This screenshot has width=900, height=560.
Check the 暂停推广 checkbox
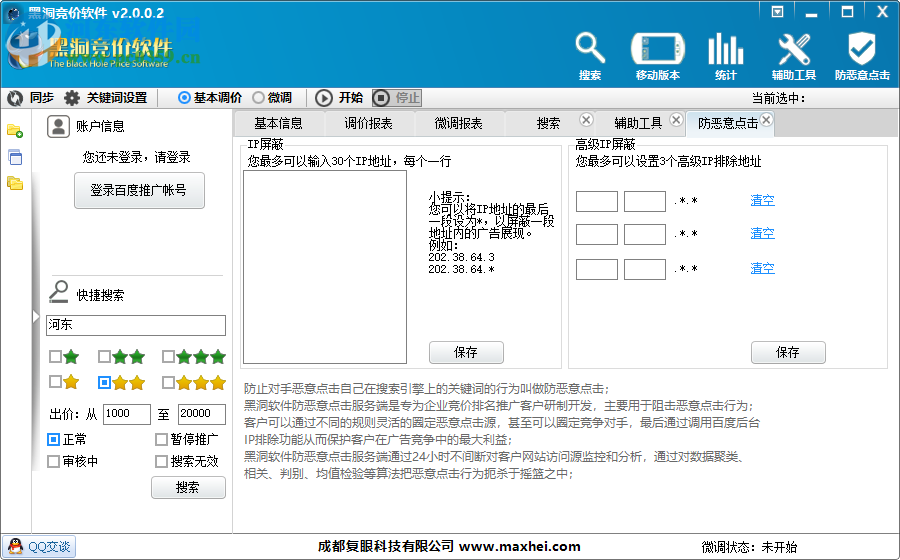click(161, 440)
